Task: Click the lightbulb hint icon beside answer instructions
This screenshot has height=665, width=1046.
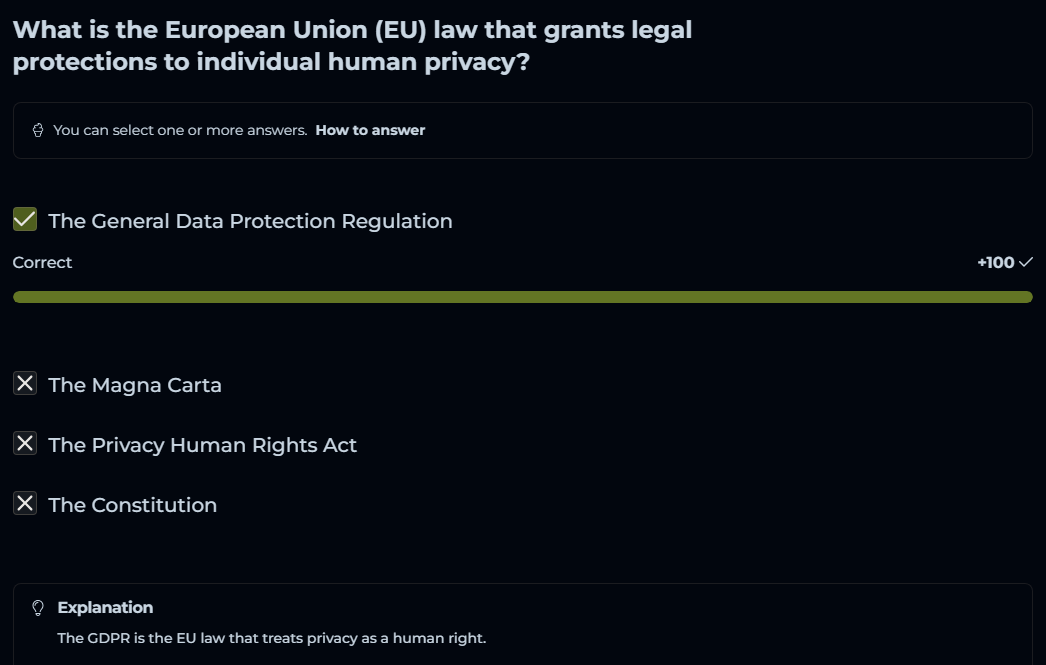Action: pyautogui.click(x=38, y=130)
